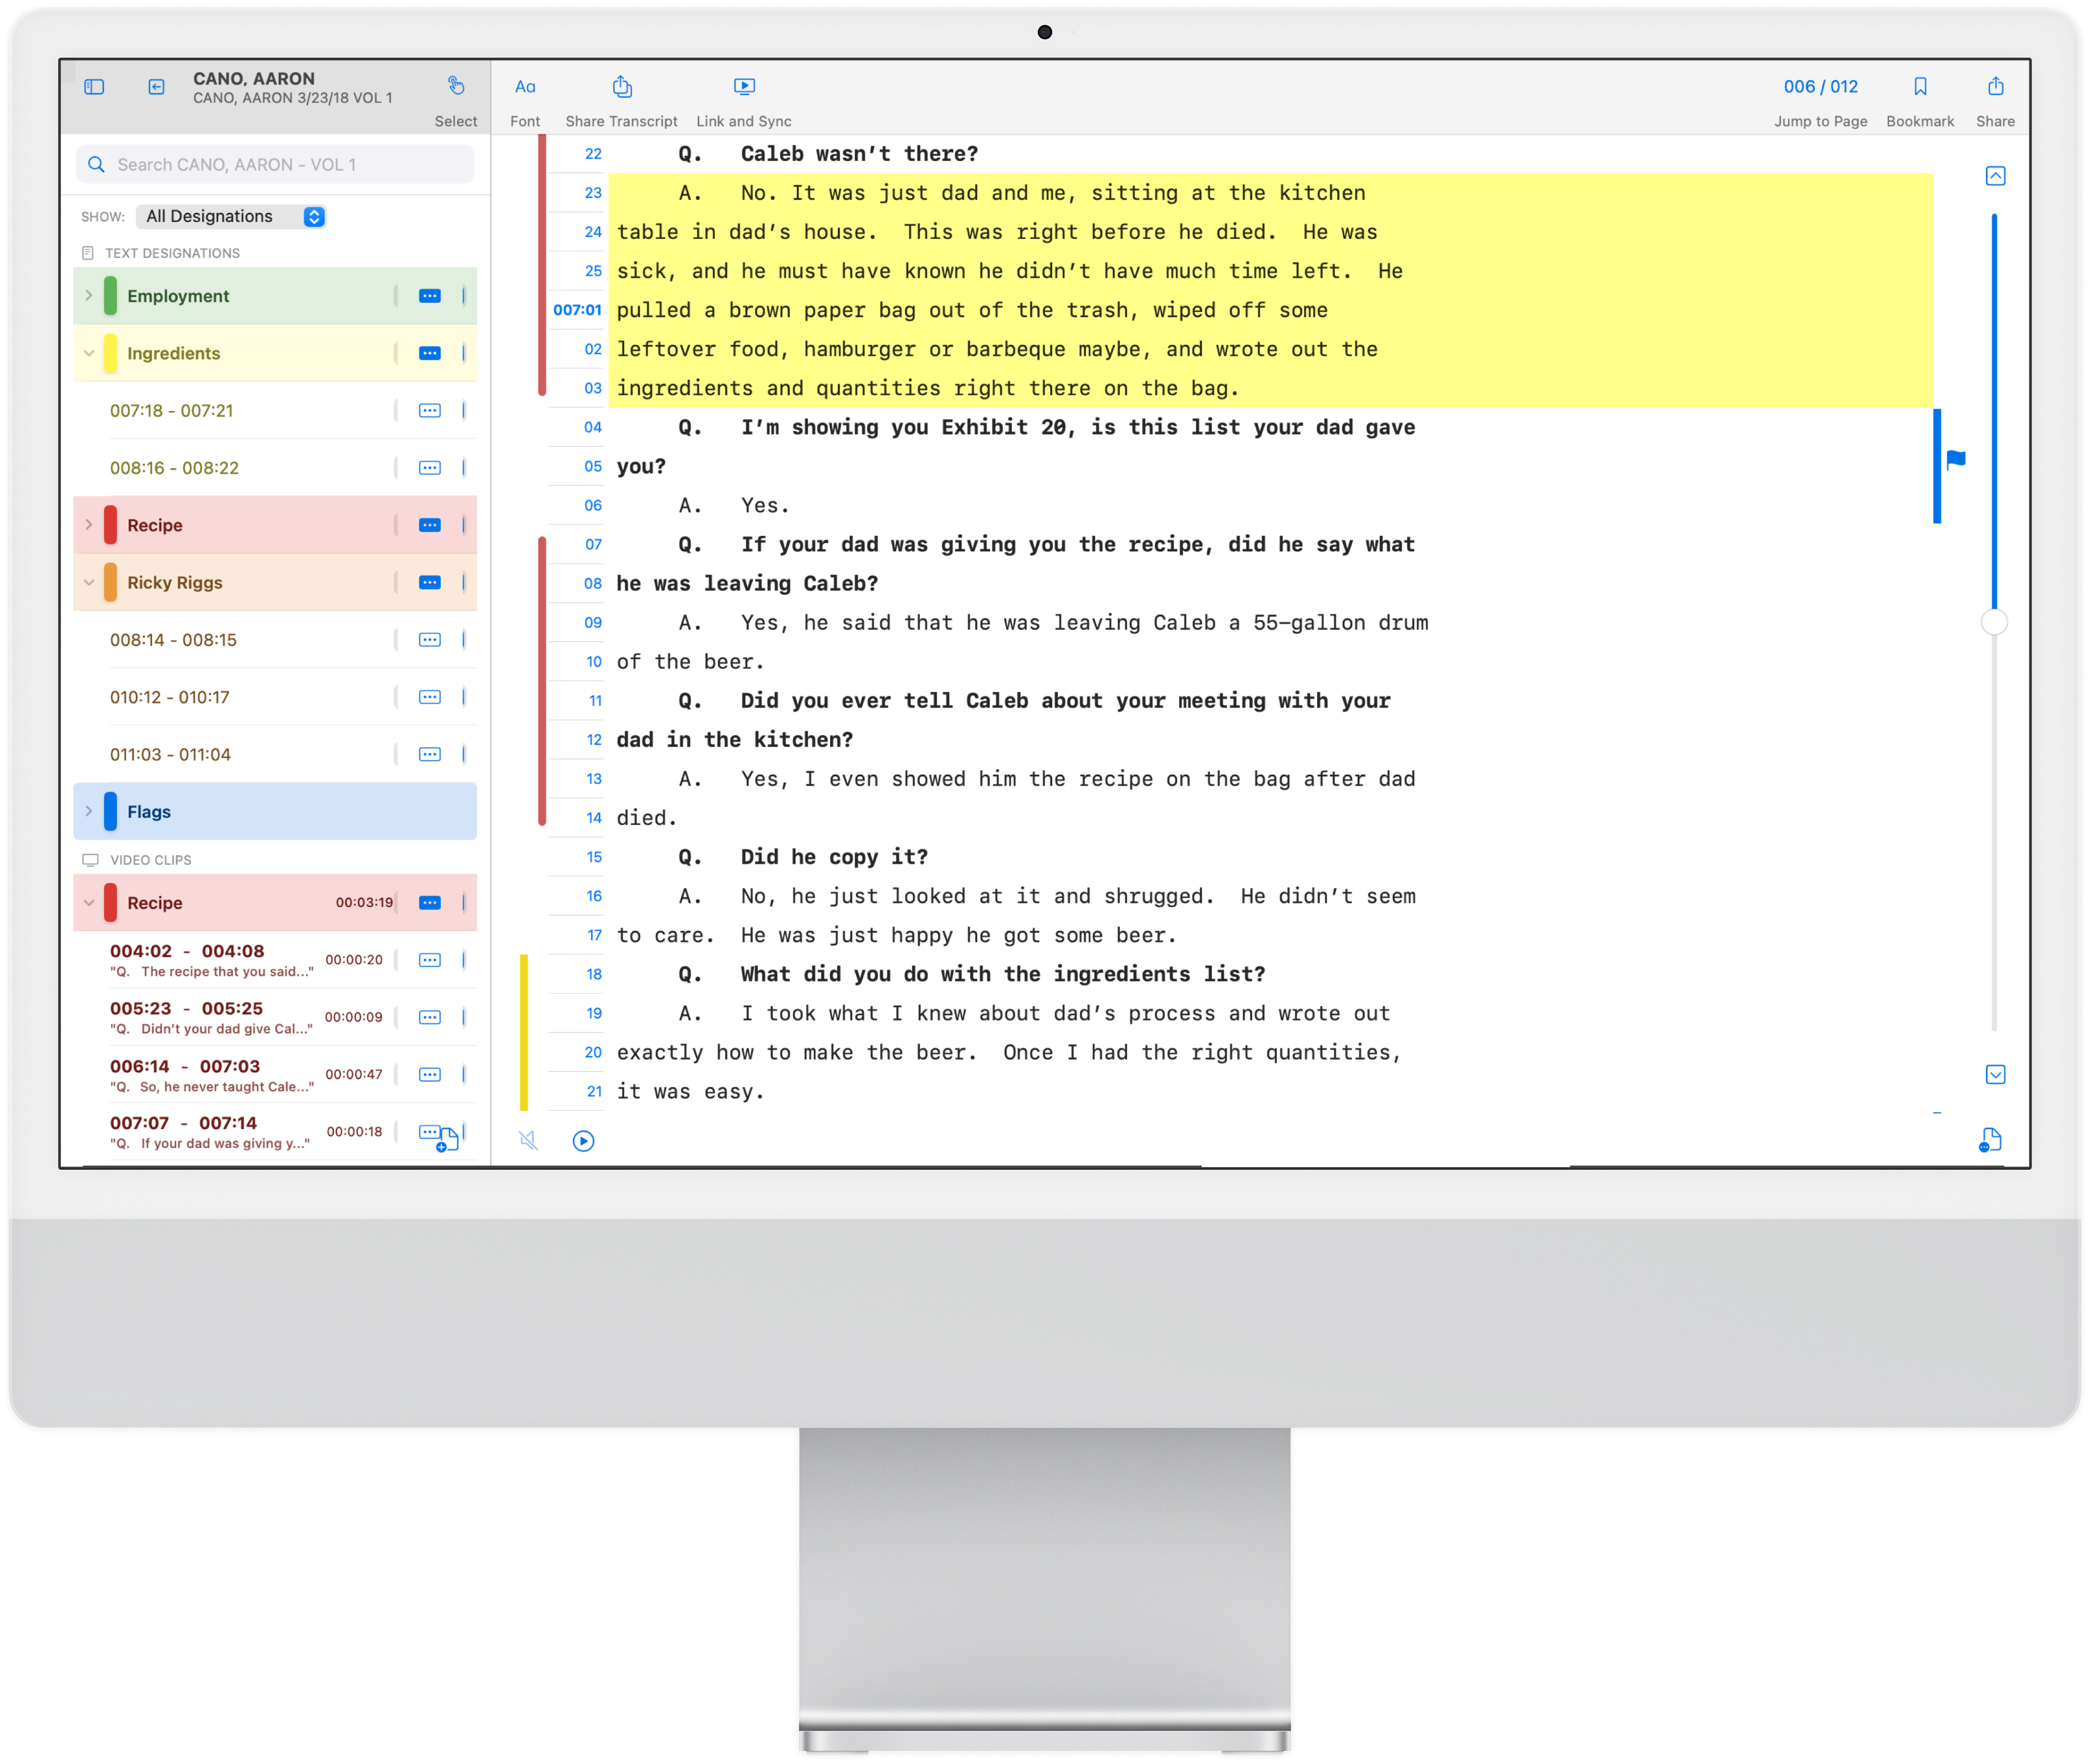Select the 008:16 - 008:22 designation
The image size is (2090, 1764).
[174, 468]
